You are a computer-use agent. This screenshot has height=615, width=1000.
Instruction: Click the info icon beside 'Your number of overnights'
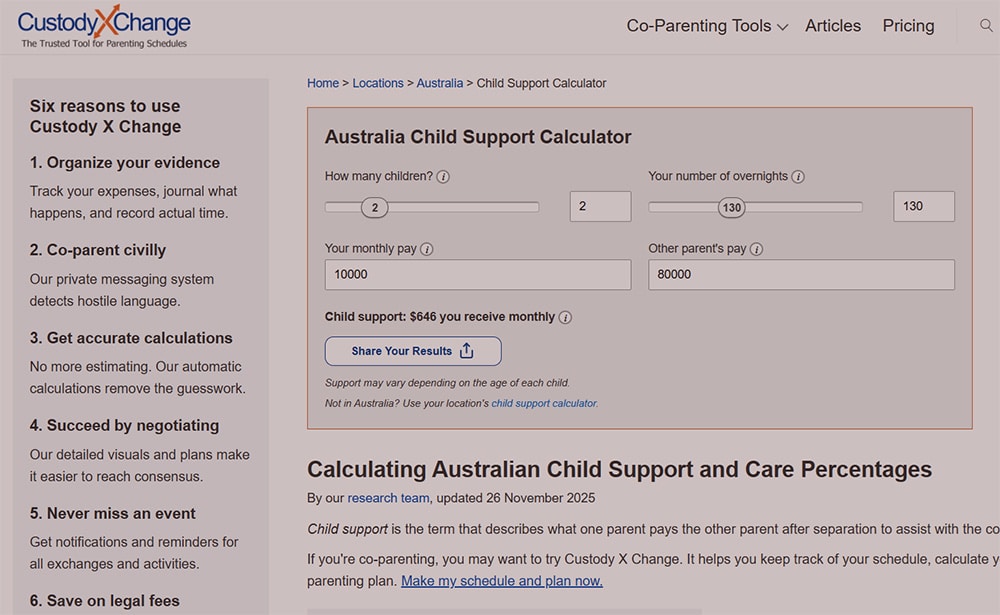click(800, 175)
